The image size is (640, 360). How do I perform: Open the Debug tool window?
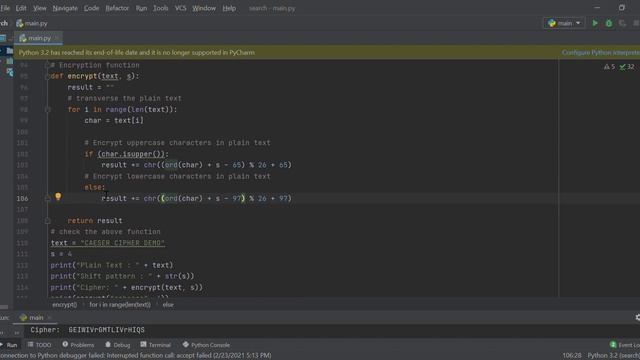[118, 345]
